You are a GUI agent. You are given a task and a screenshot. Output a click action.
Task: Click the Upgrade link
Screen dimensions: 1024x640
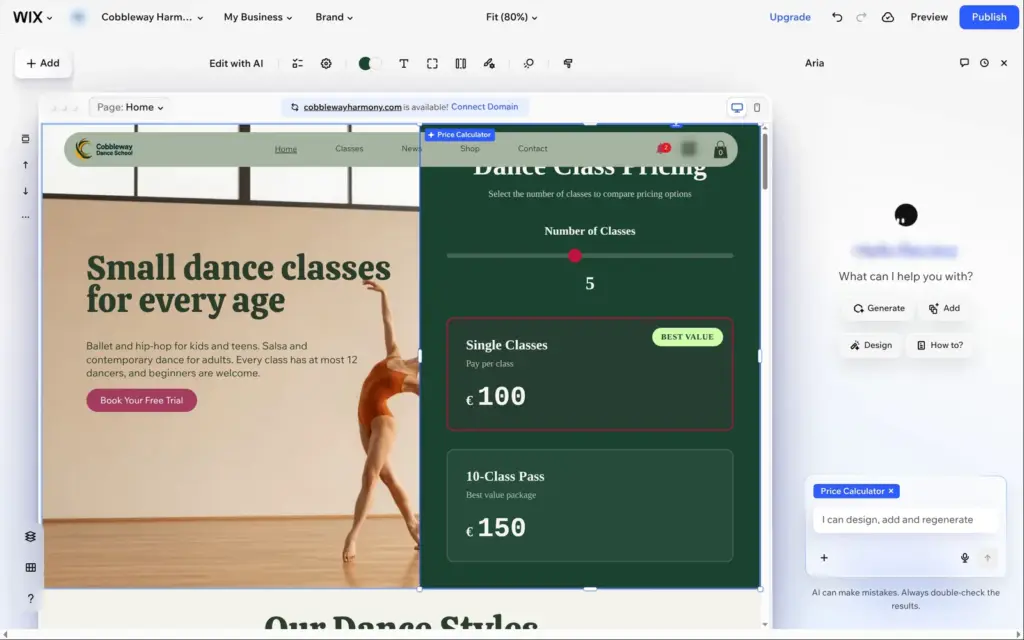[x=790, y=17]
